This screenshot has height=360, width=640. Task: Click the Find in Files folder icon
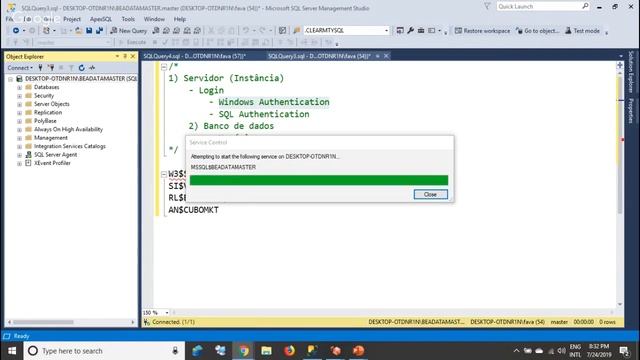pyautogui.click(x=297, y=31)
